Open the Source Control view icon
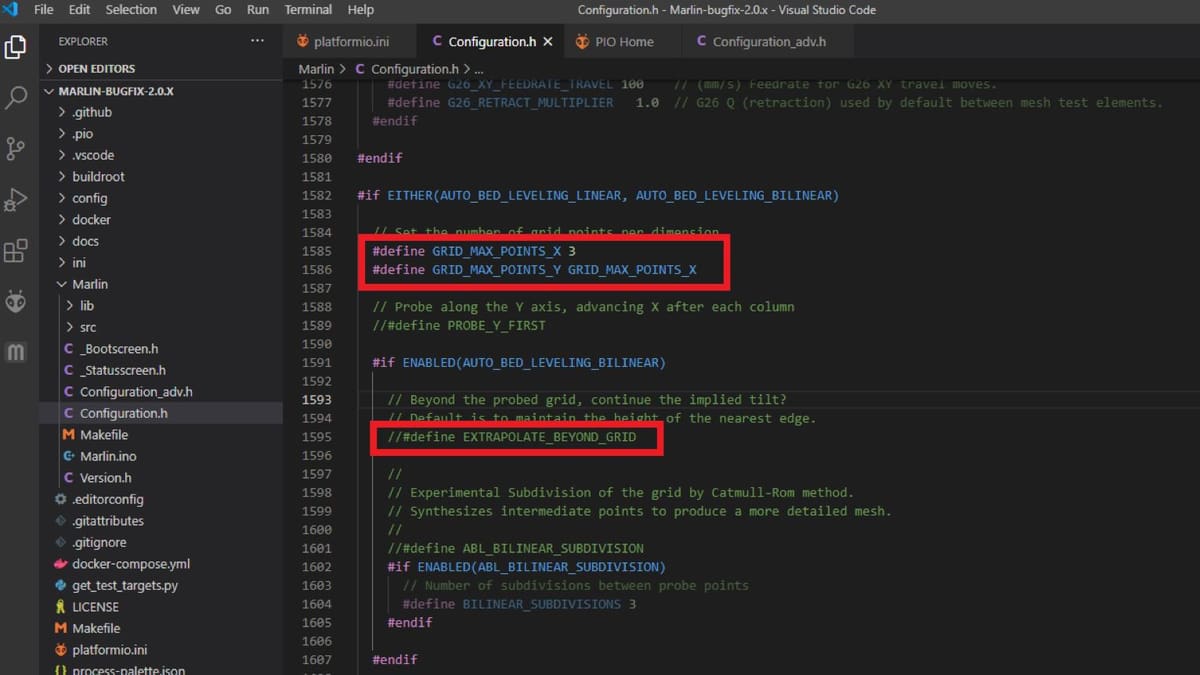Image resolution: width=1200 pixels, height=675 pixels. pyautogui.click(x=16, y=149)
